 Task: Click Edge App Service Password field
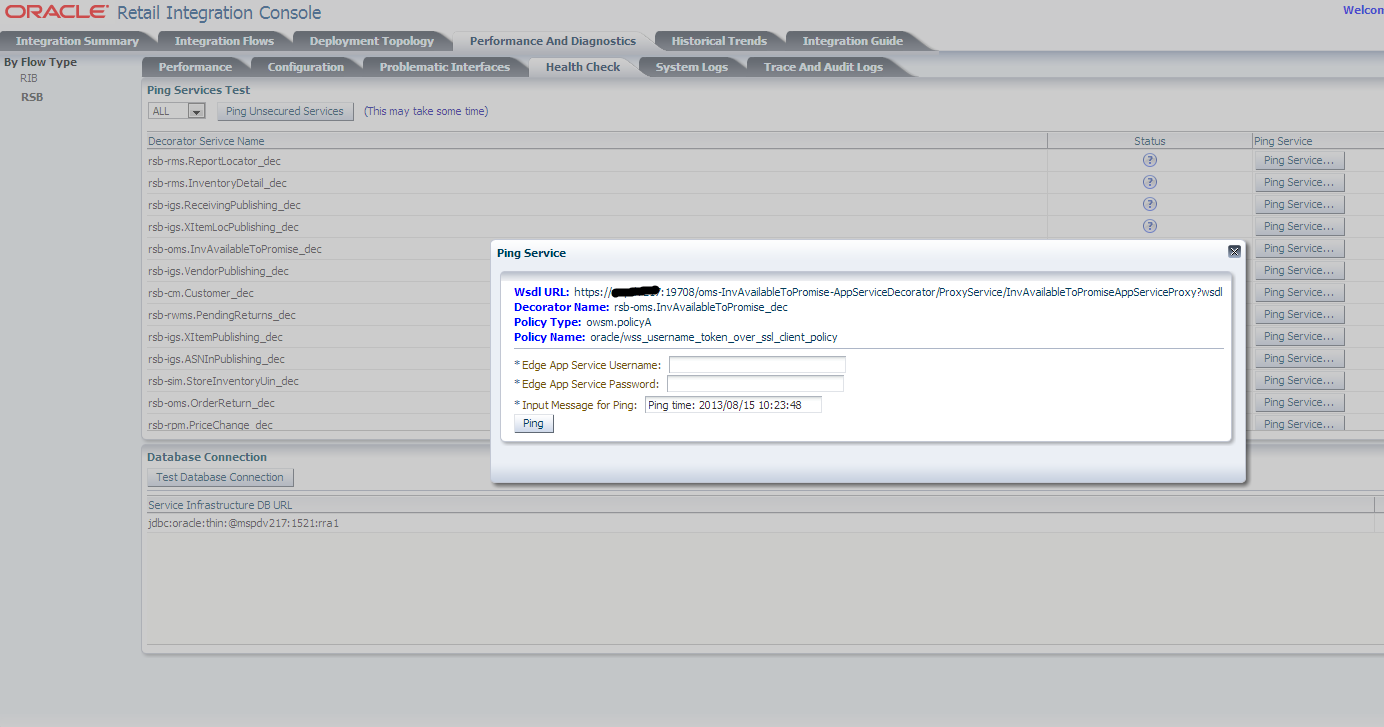(x=755, y=384)
